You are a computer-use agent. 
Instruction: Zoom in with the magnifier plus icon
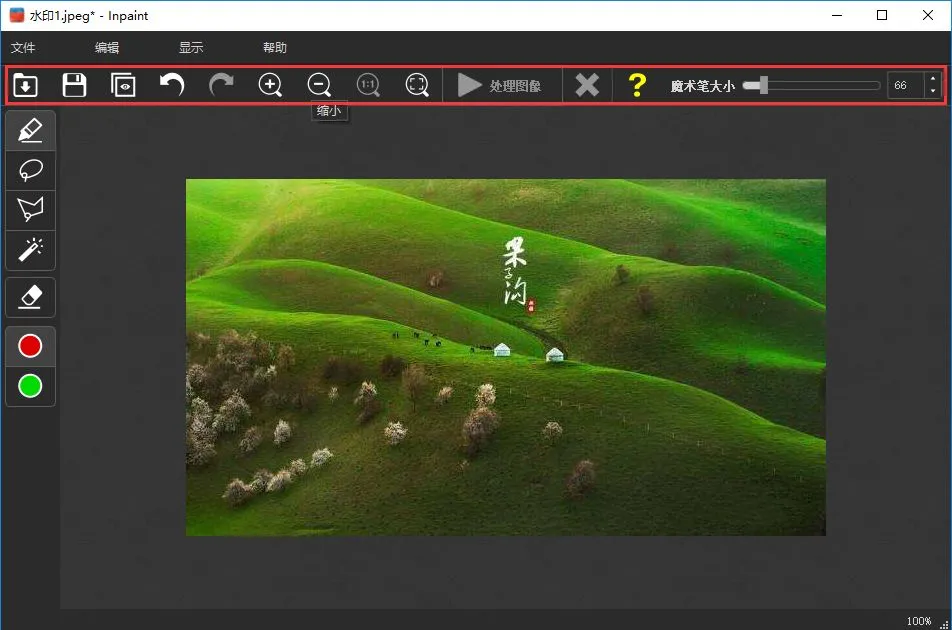click(x=270, y=85)
